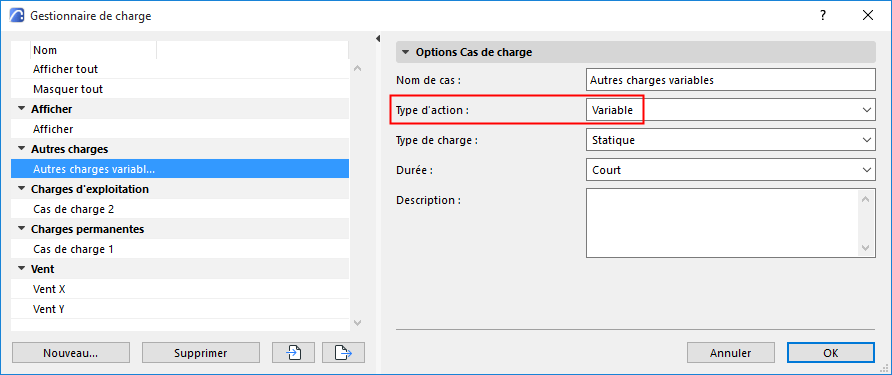Collapse the Afficher group
Image resolution: width=892 pixels, height=375 pixels.
tap(22, 109)
